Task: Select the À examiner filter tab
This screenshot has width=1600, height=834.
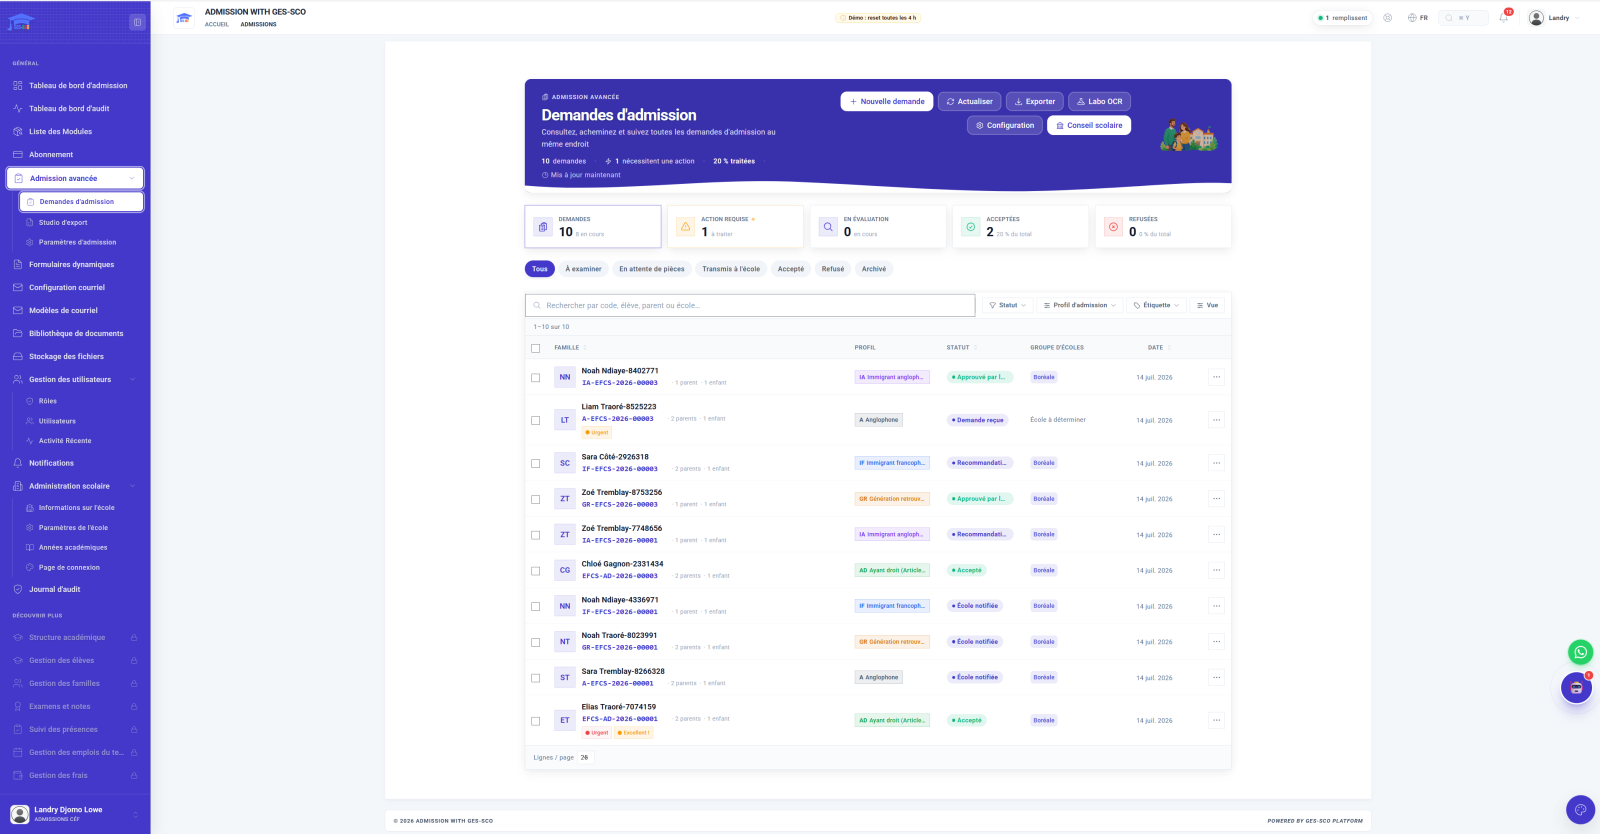Action: point(583,269)
